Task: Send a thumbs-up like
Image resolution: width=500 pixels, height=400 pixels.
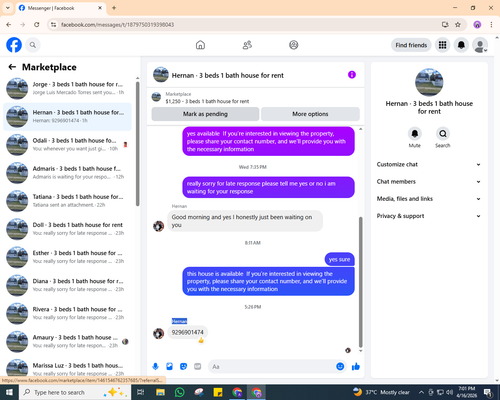Action: pyautogui.click(x=356, y=367)
